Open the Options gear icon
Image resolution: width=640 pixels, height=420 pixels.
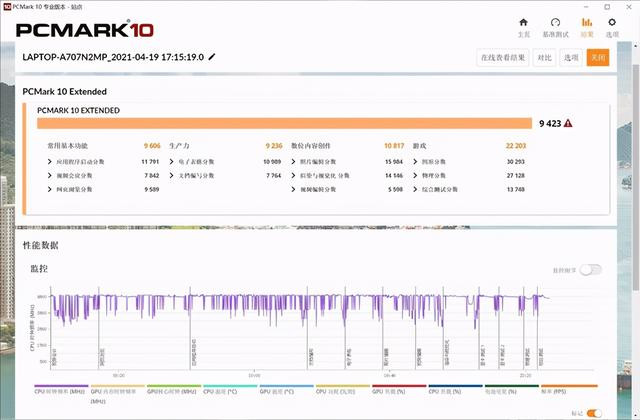click(x=612, y=22)
